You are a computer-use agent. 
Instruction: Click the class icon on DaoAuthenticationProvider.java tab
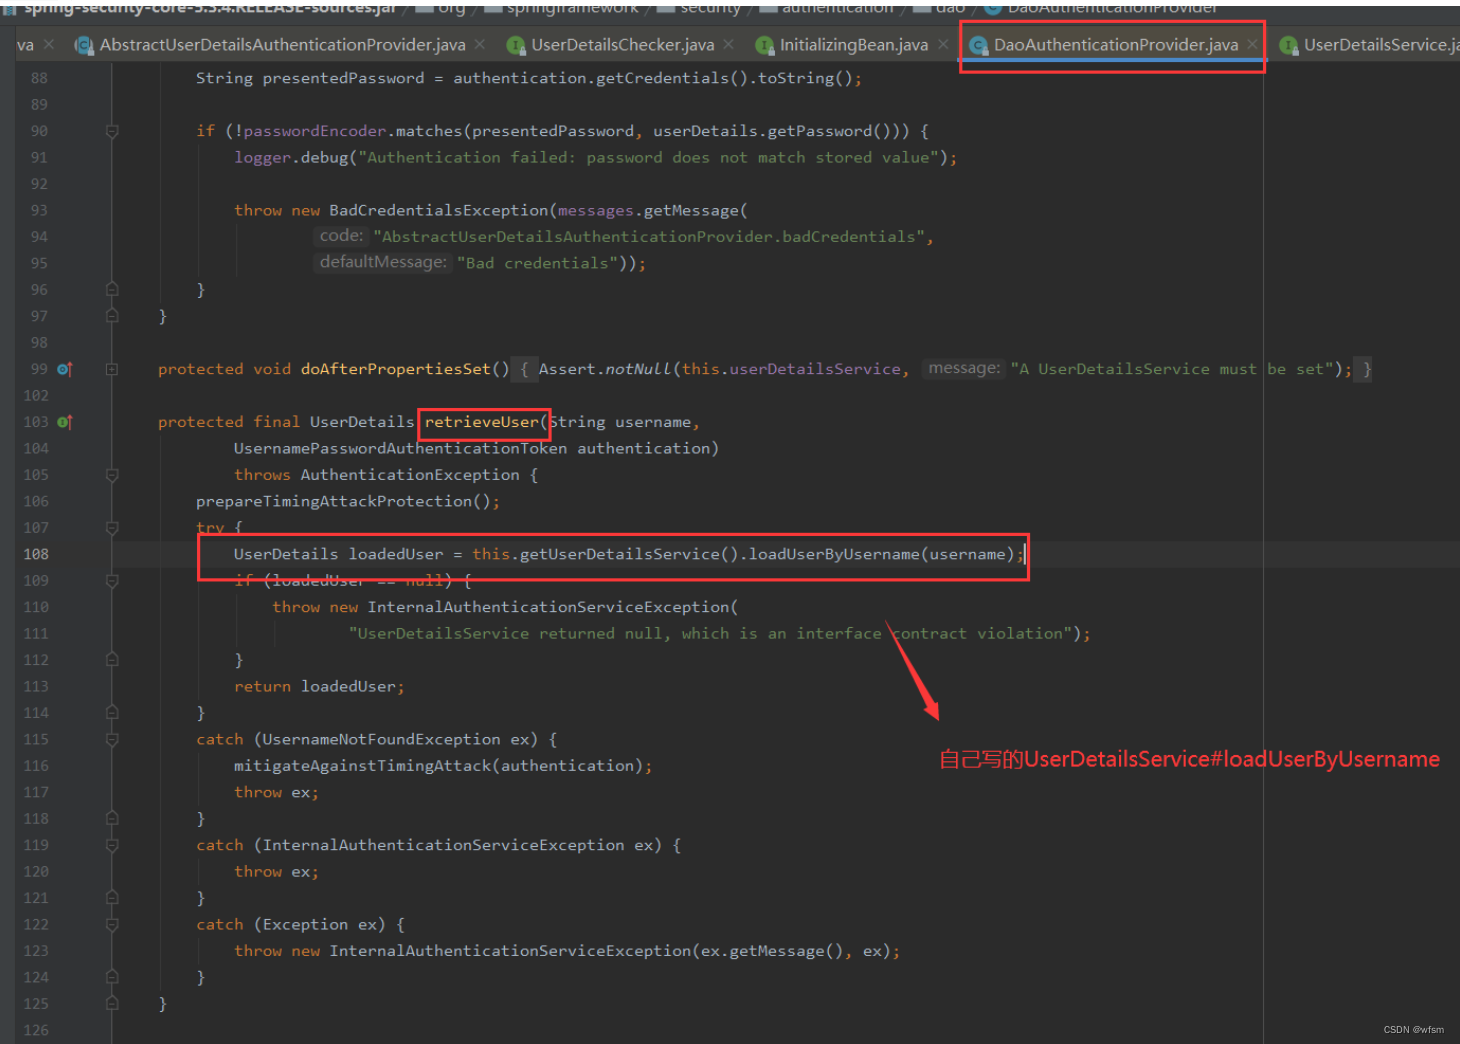[978, 45]
